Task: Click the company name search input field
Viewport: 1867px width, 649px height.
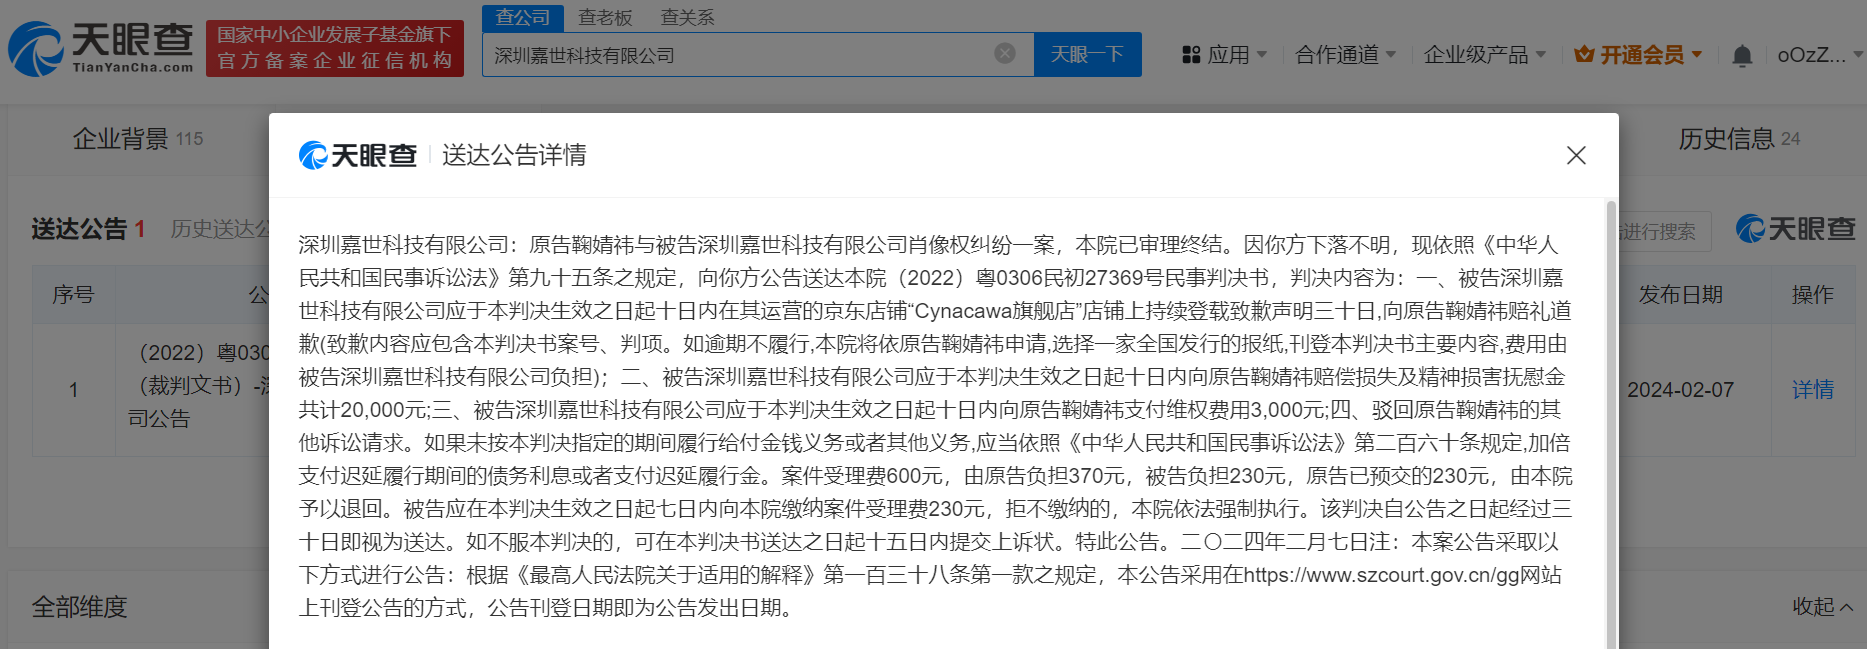Action: pos(740,55)
